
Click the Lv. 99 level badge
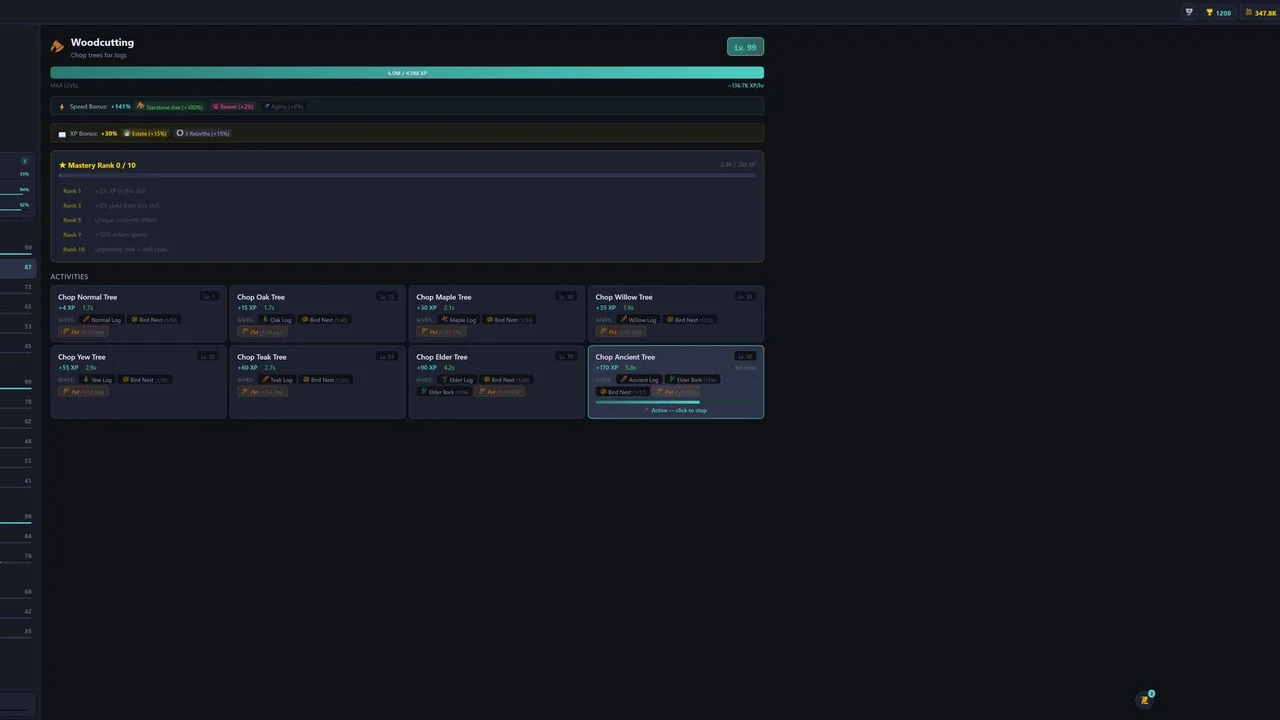(745, 47)
